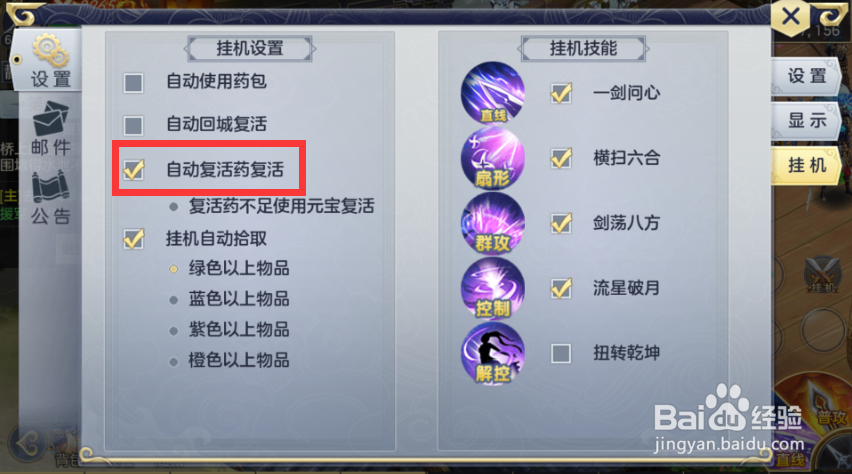852x474 pixels.
Task: Open the 公告 scroll announcement icon
Action: click(x=51, y=198)
